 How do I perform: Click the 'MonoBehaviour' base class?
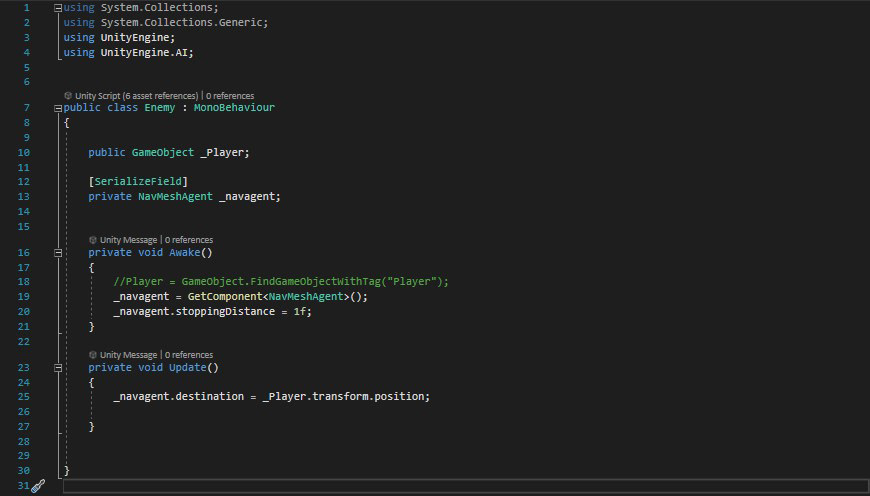(x=234, y=108)
